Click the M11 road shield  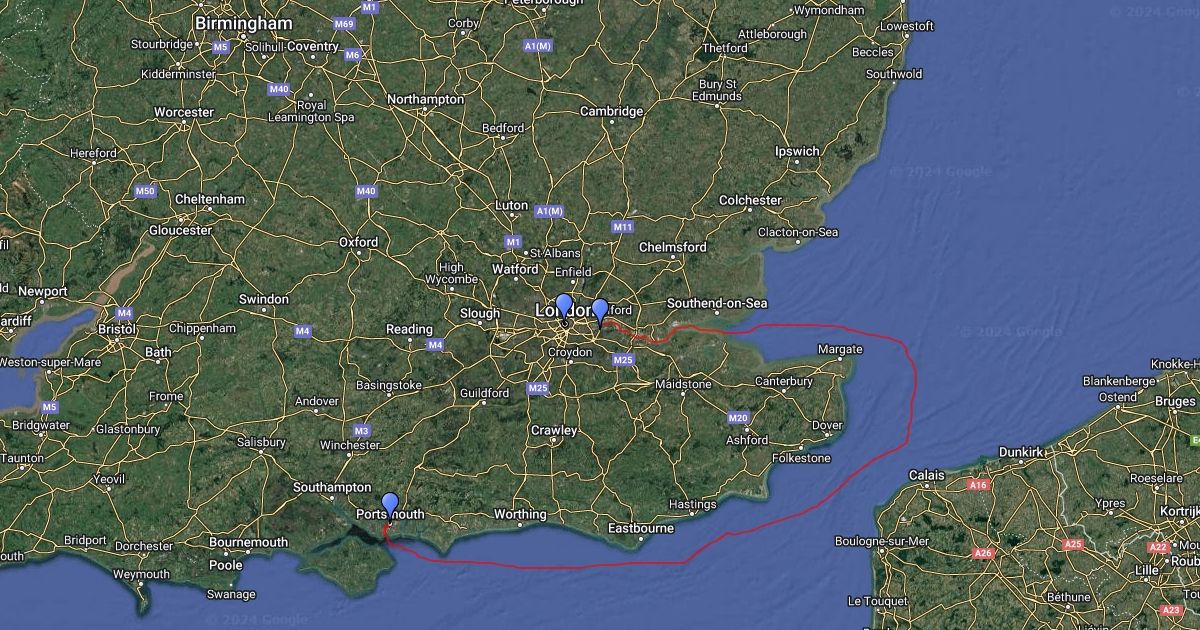623,227
